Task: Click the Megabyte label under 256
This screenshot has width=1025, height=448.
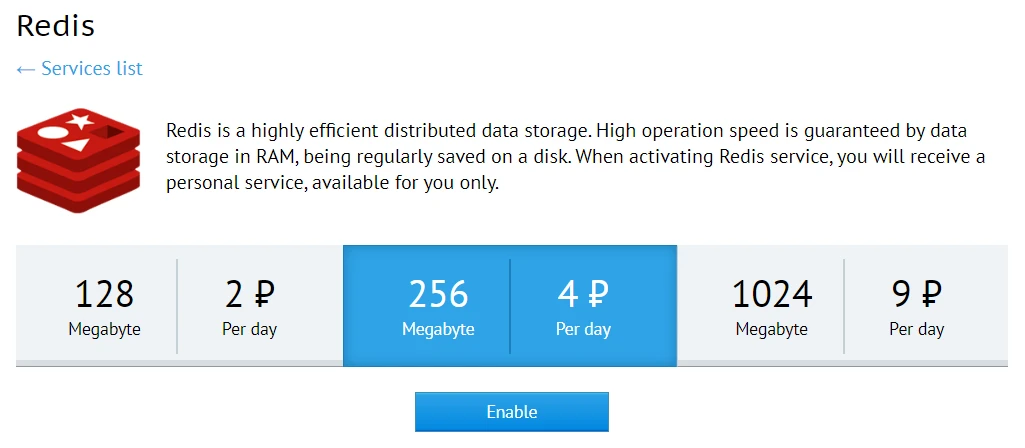Action: [438, 329]
